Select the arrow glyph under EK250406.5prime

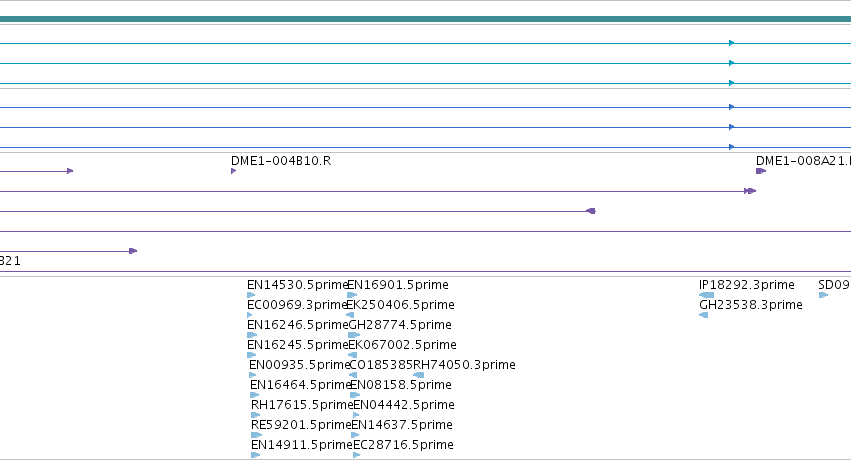(x=350, y=315)
